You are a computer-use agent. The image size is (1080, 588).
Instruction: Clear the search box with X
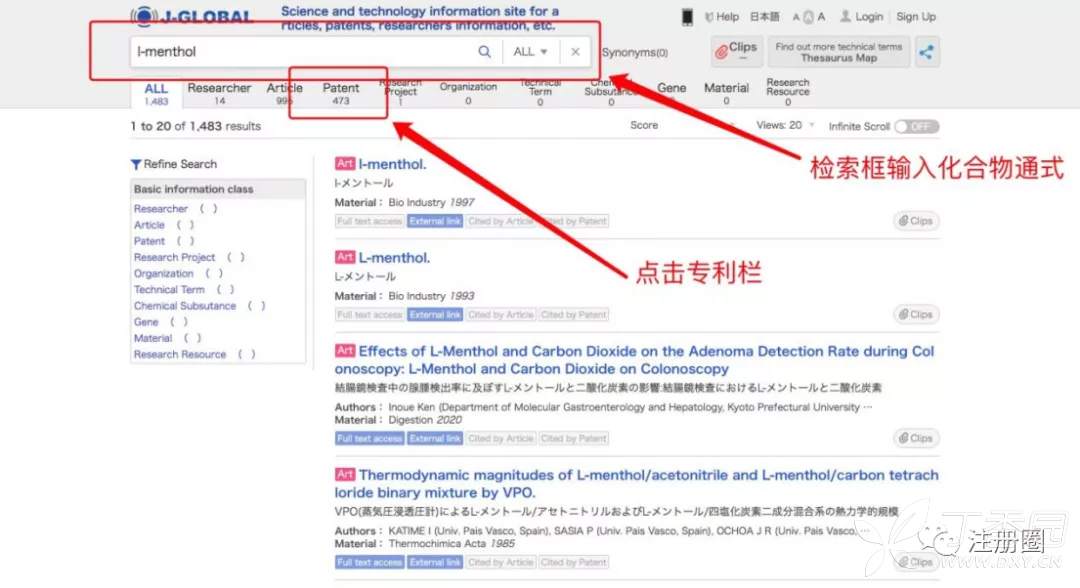pos(575,52)
